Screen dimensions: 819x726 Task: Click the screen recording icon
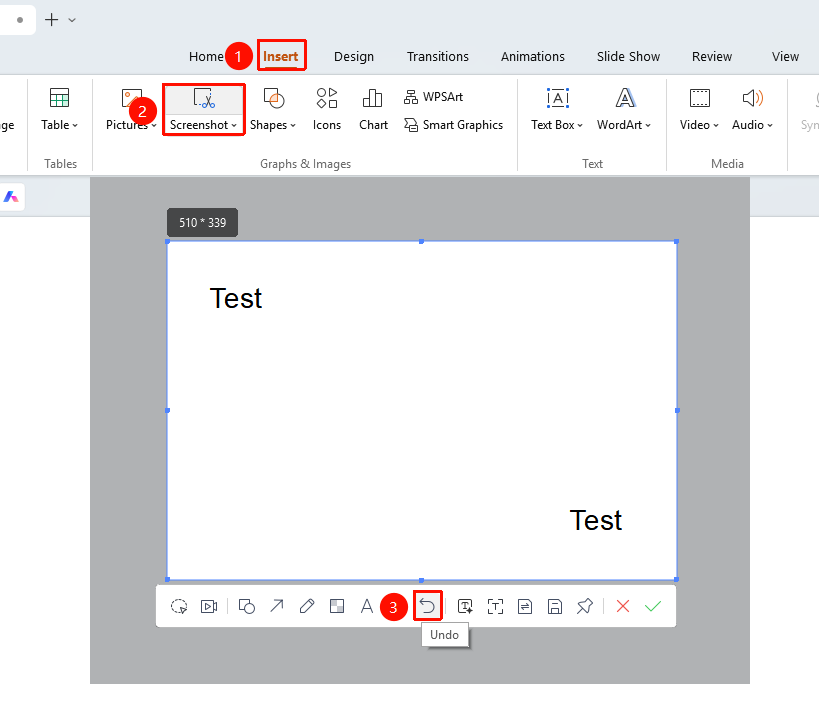(209, 606)
